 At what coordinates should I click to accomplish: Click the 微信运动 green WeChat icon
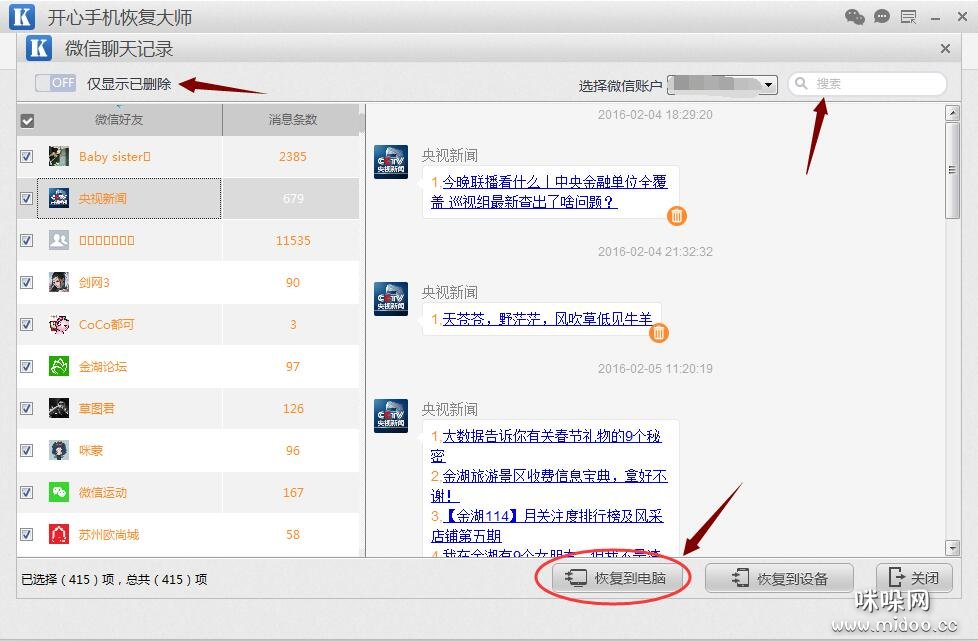tap(59, 492)
